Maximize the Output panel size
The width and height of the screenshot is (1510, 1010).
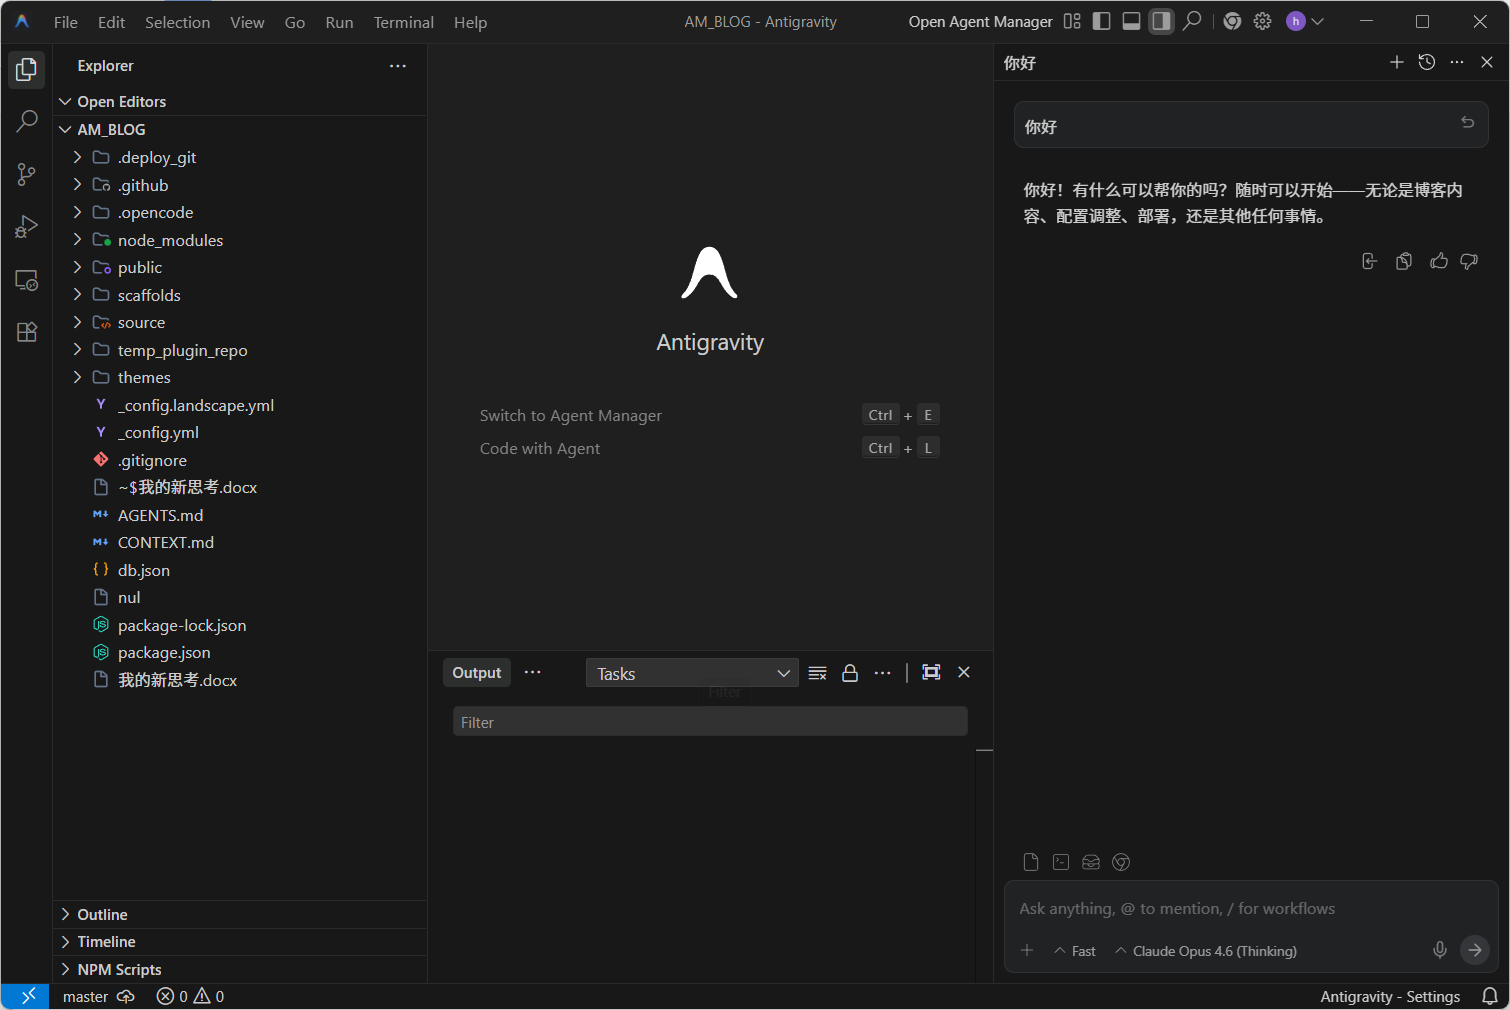[931, 673]
